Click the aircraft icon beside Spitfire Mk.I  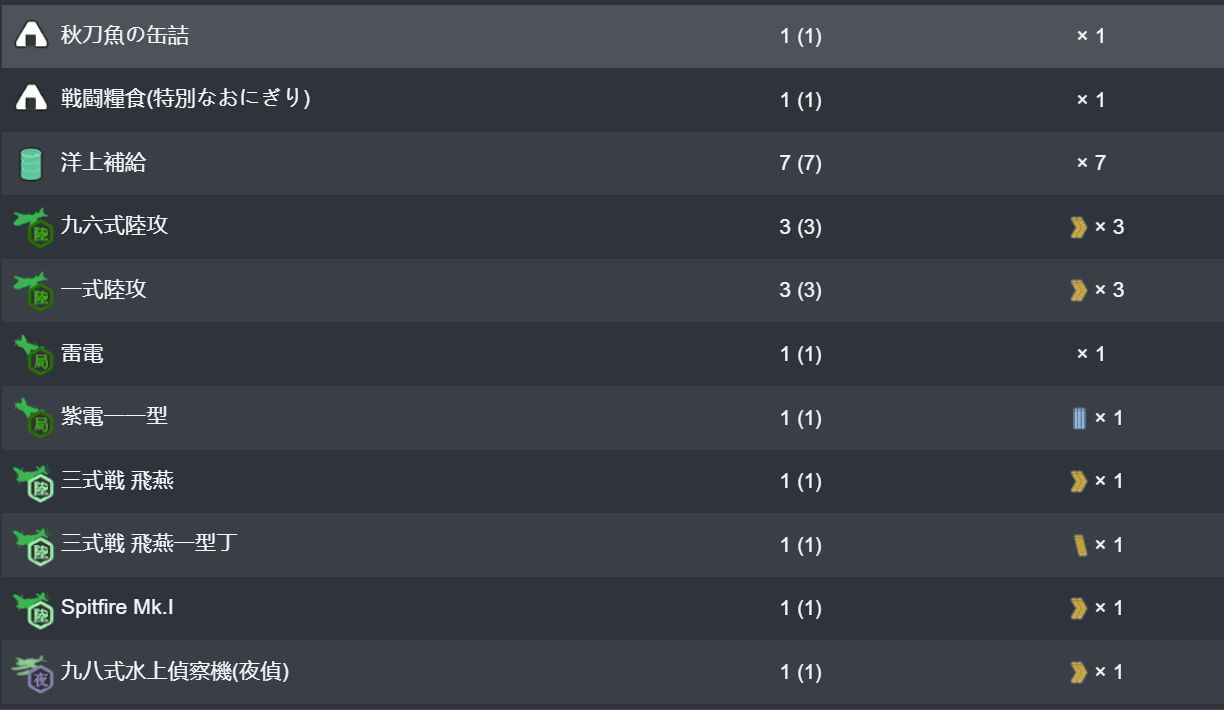tap(33, 609)
